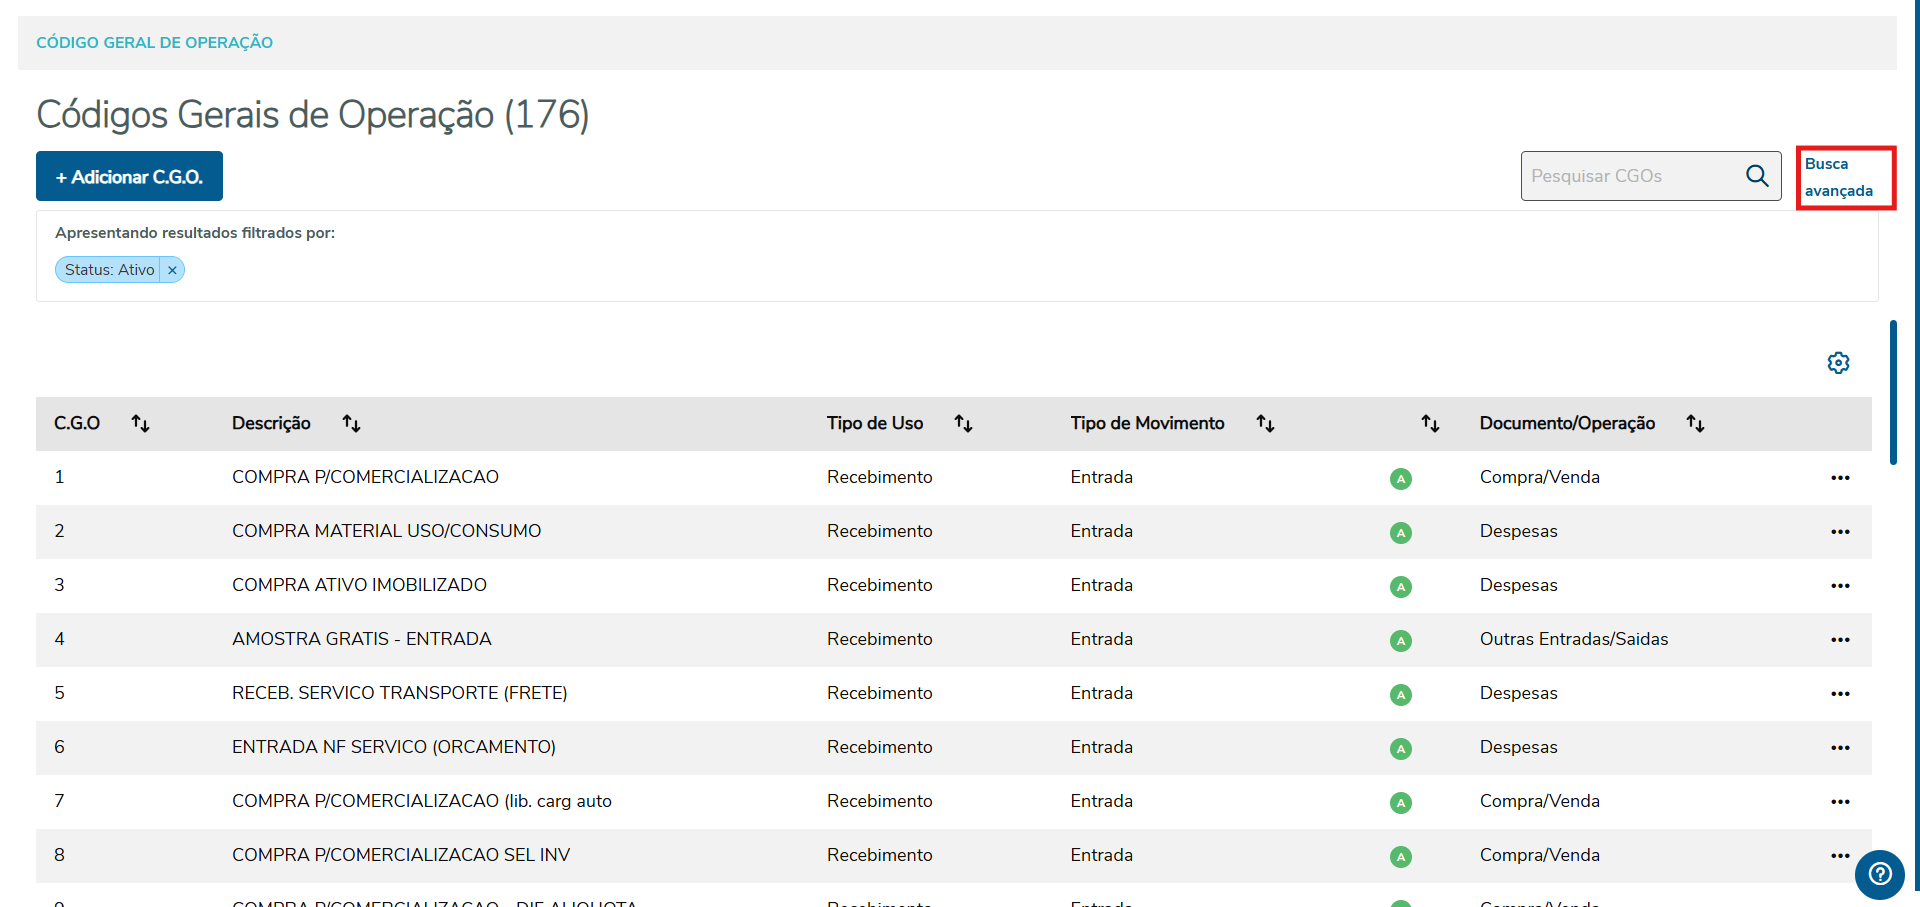The height and width of the screenshot is (907, 1920).
Task: Click the Adicionar C.G.O. button
Action: [x=129, y=177]
